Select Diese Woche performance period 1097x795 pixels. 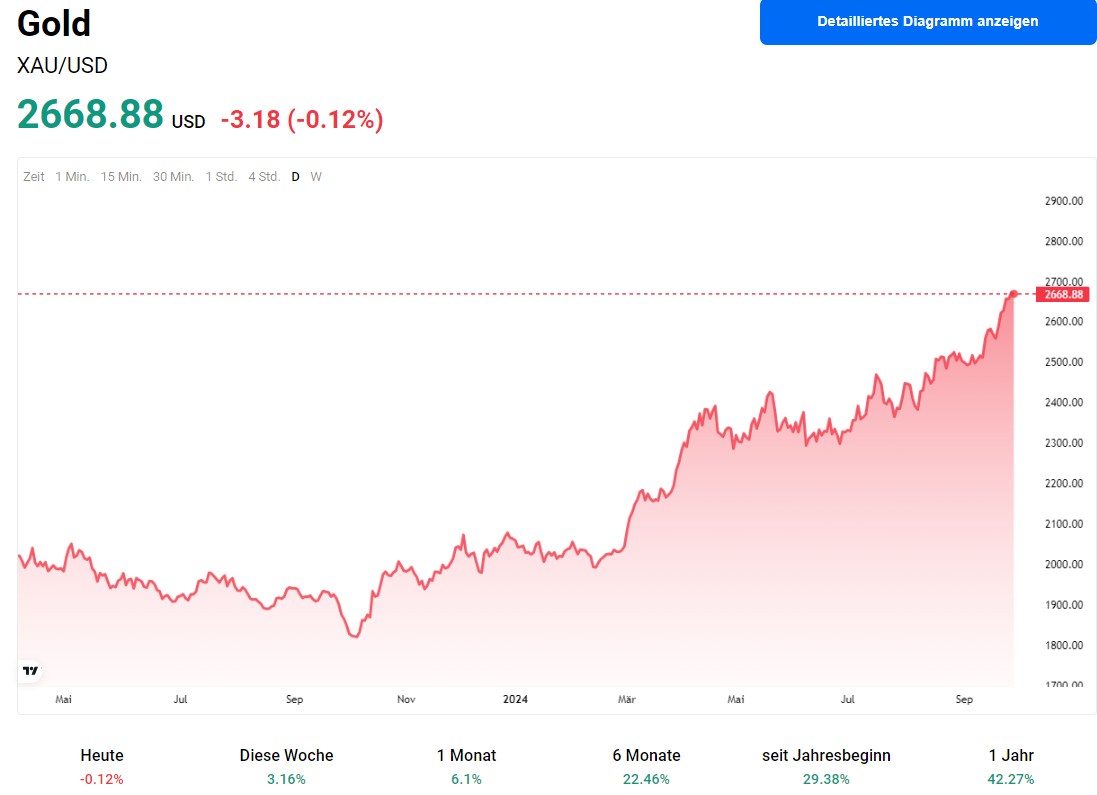(287, 766)
